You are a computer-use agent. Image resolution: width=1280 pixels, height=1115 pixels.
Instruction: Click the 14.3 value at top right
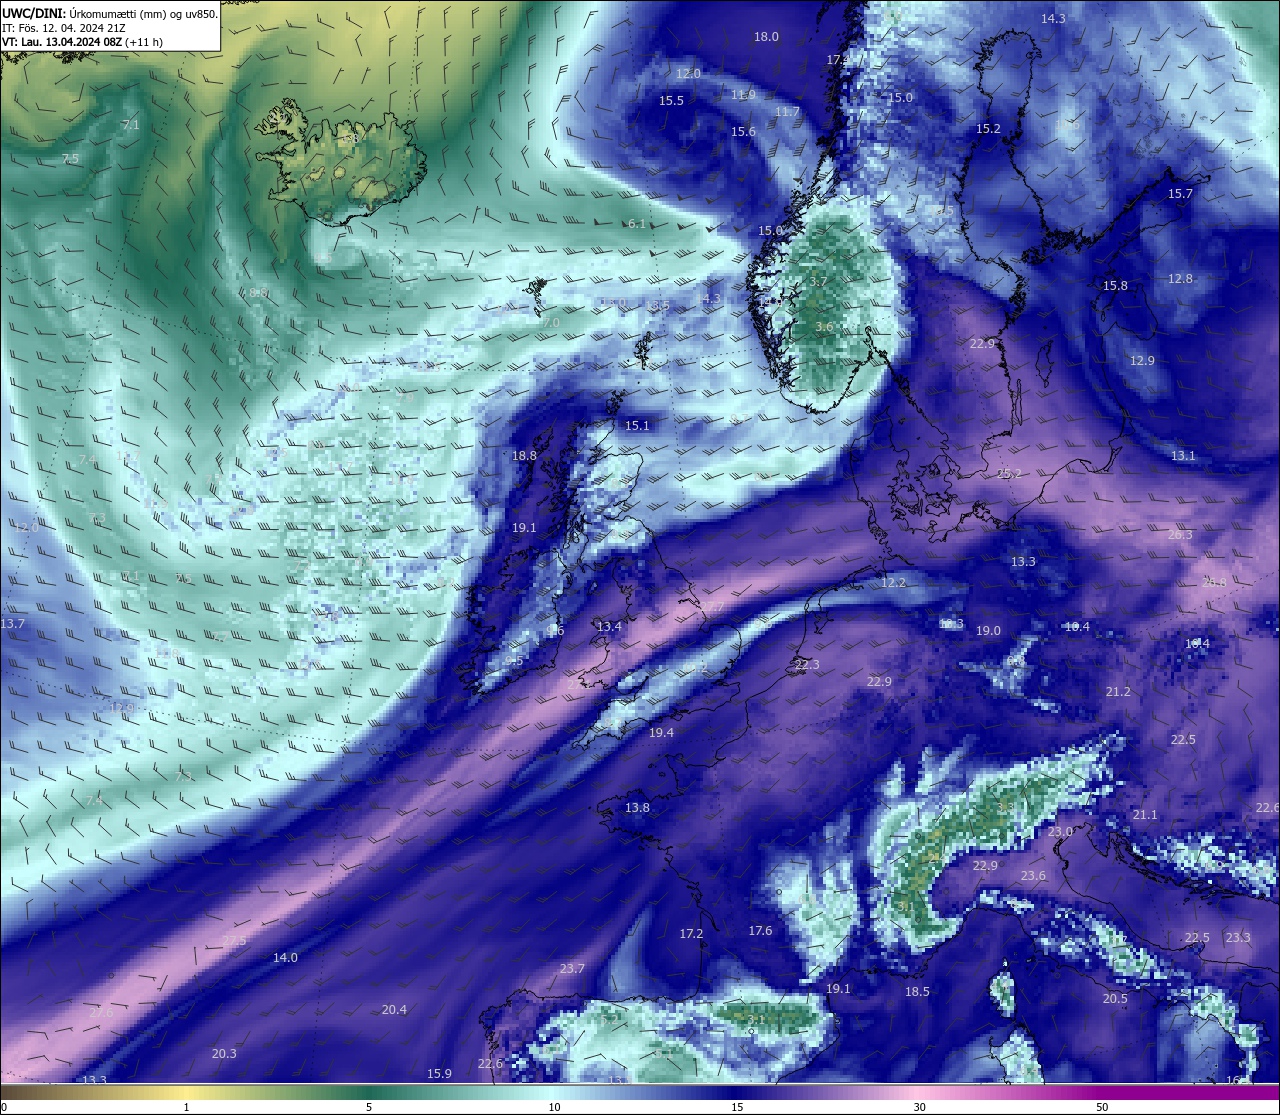tap(1053, 19)
